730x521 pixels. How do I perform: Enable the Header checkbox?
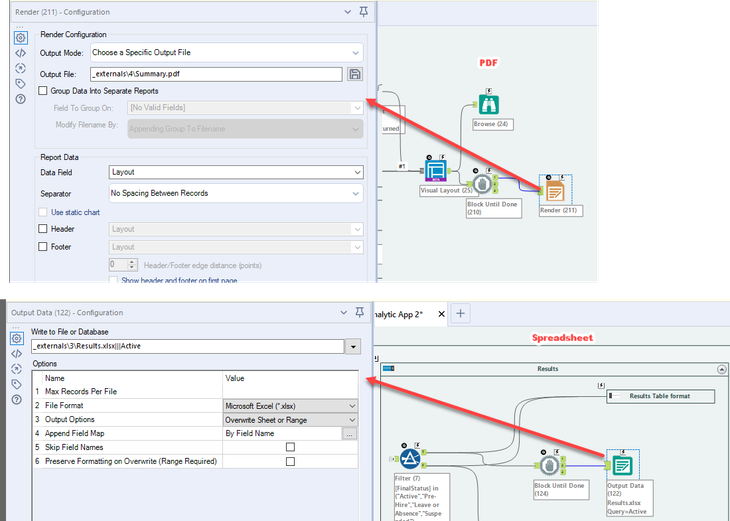[43, 229]
